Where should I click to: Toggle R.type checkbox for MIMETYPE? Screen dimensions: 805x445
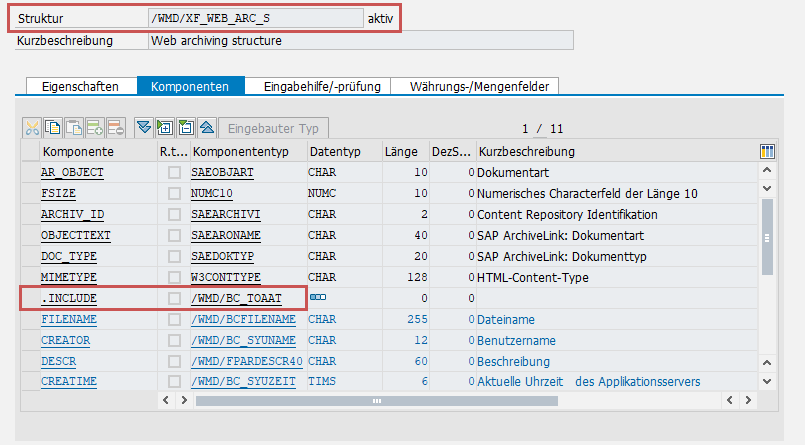(174, 277)
